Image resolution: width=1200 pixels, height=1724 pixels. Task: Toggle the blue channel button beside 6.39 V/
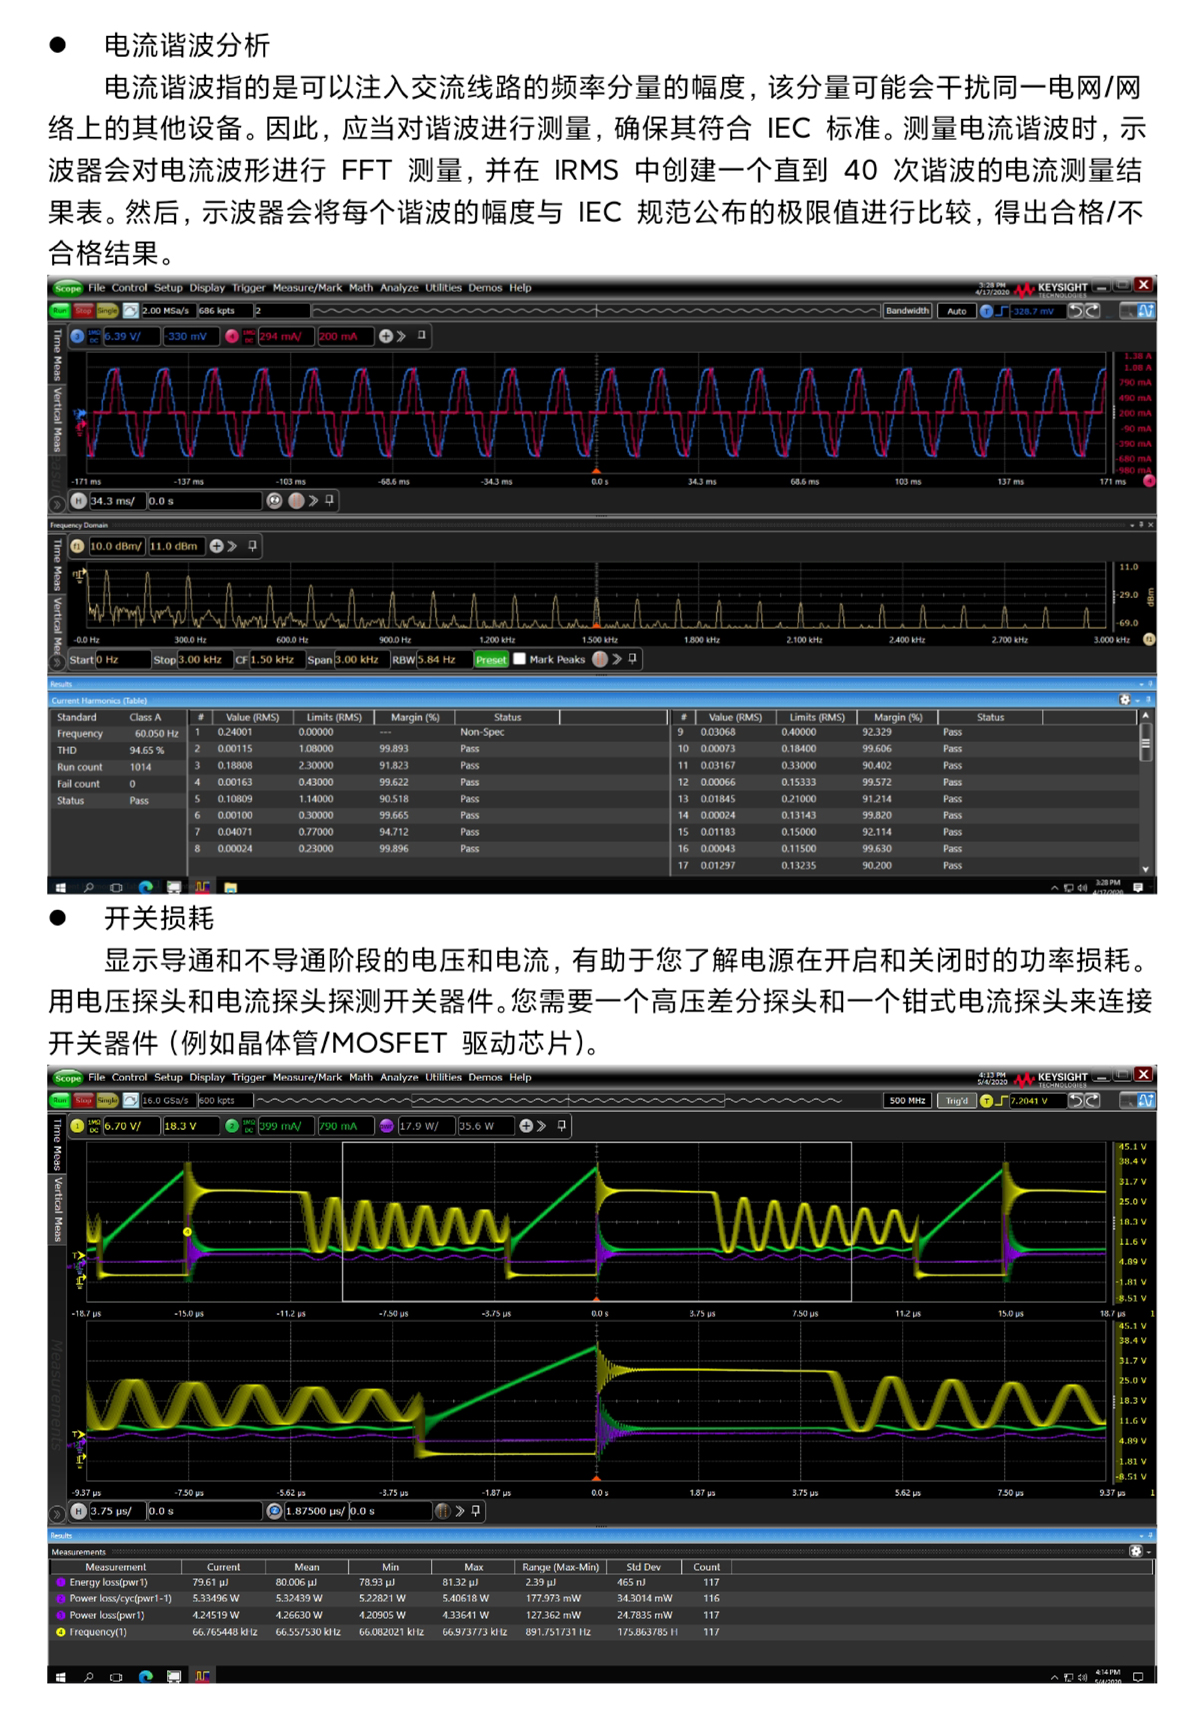(78, 337)
